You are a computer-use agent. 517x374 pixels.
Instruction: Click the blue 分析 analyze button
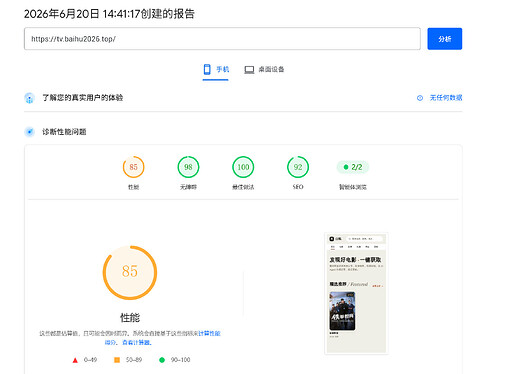coord(444,39)
